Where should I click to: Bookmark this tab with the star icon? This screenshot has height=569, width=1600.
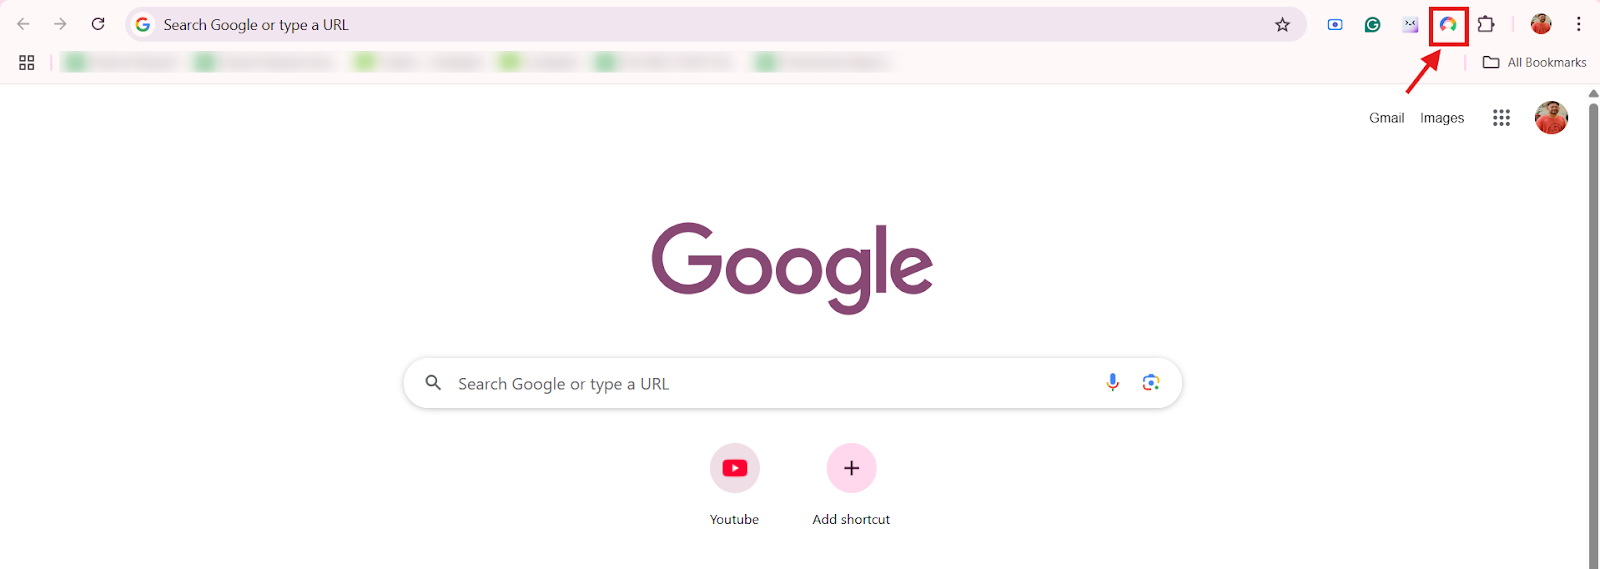(1282, 25)
